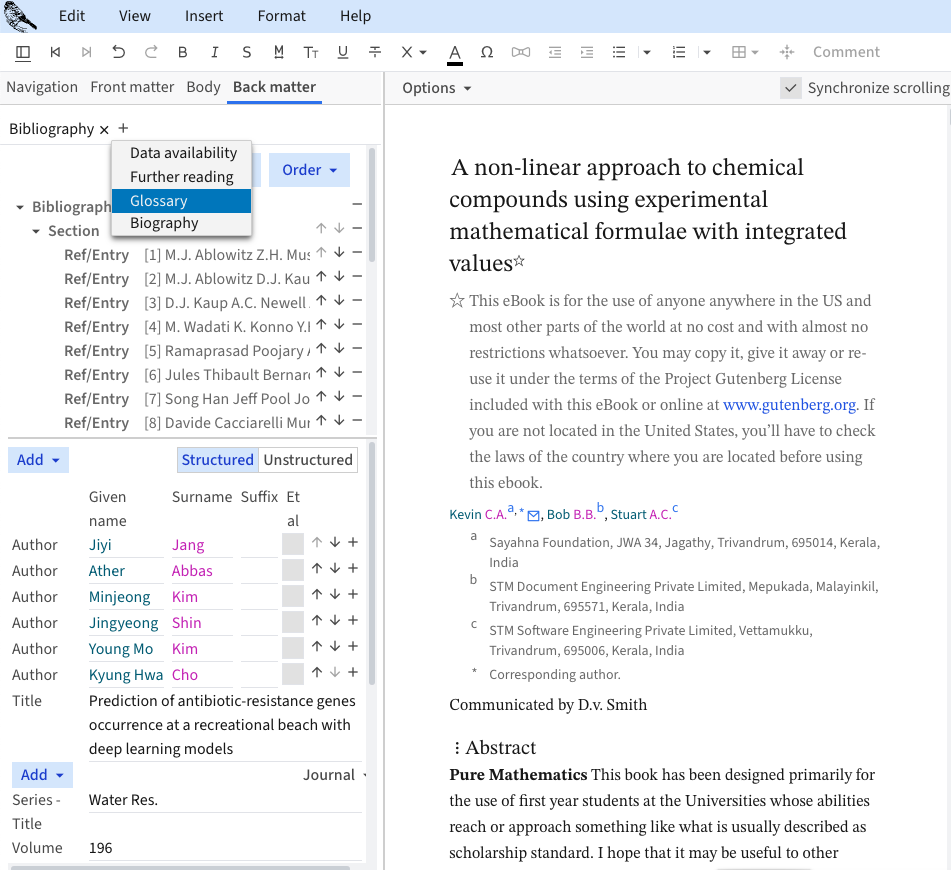Collapse the Section tree node
Screen dimensions: 951x870
point(36,231)
